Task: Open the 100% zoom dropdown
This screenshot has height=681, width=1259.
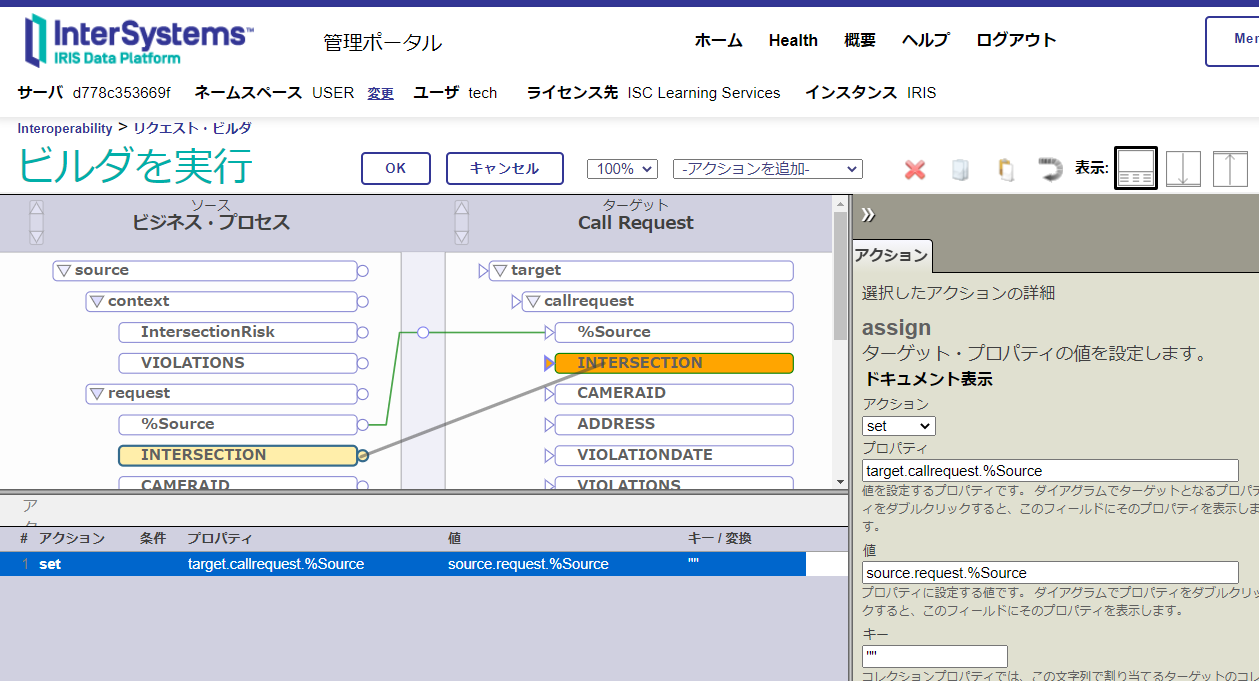Action: coord(621,169)
